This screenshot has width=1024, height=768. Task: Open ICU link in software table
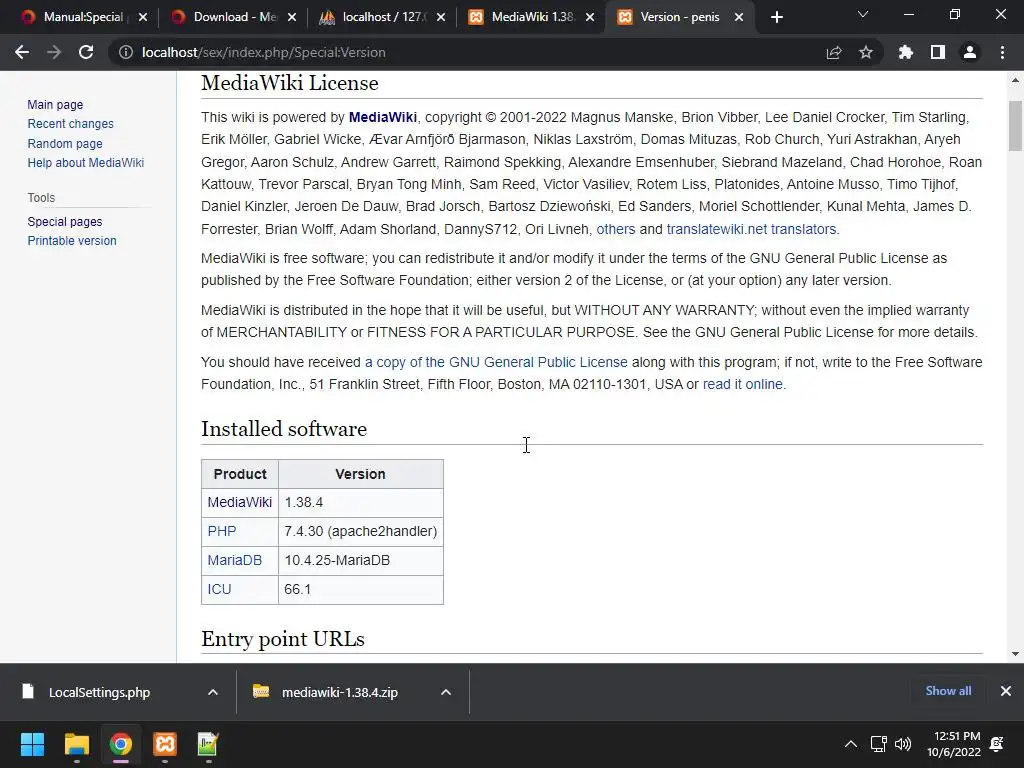[x=219, y=589]
